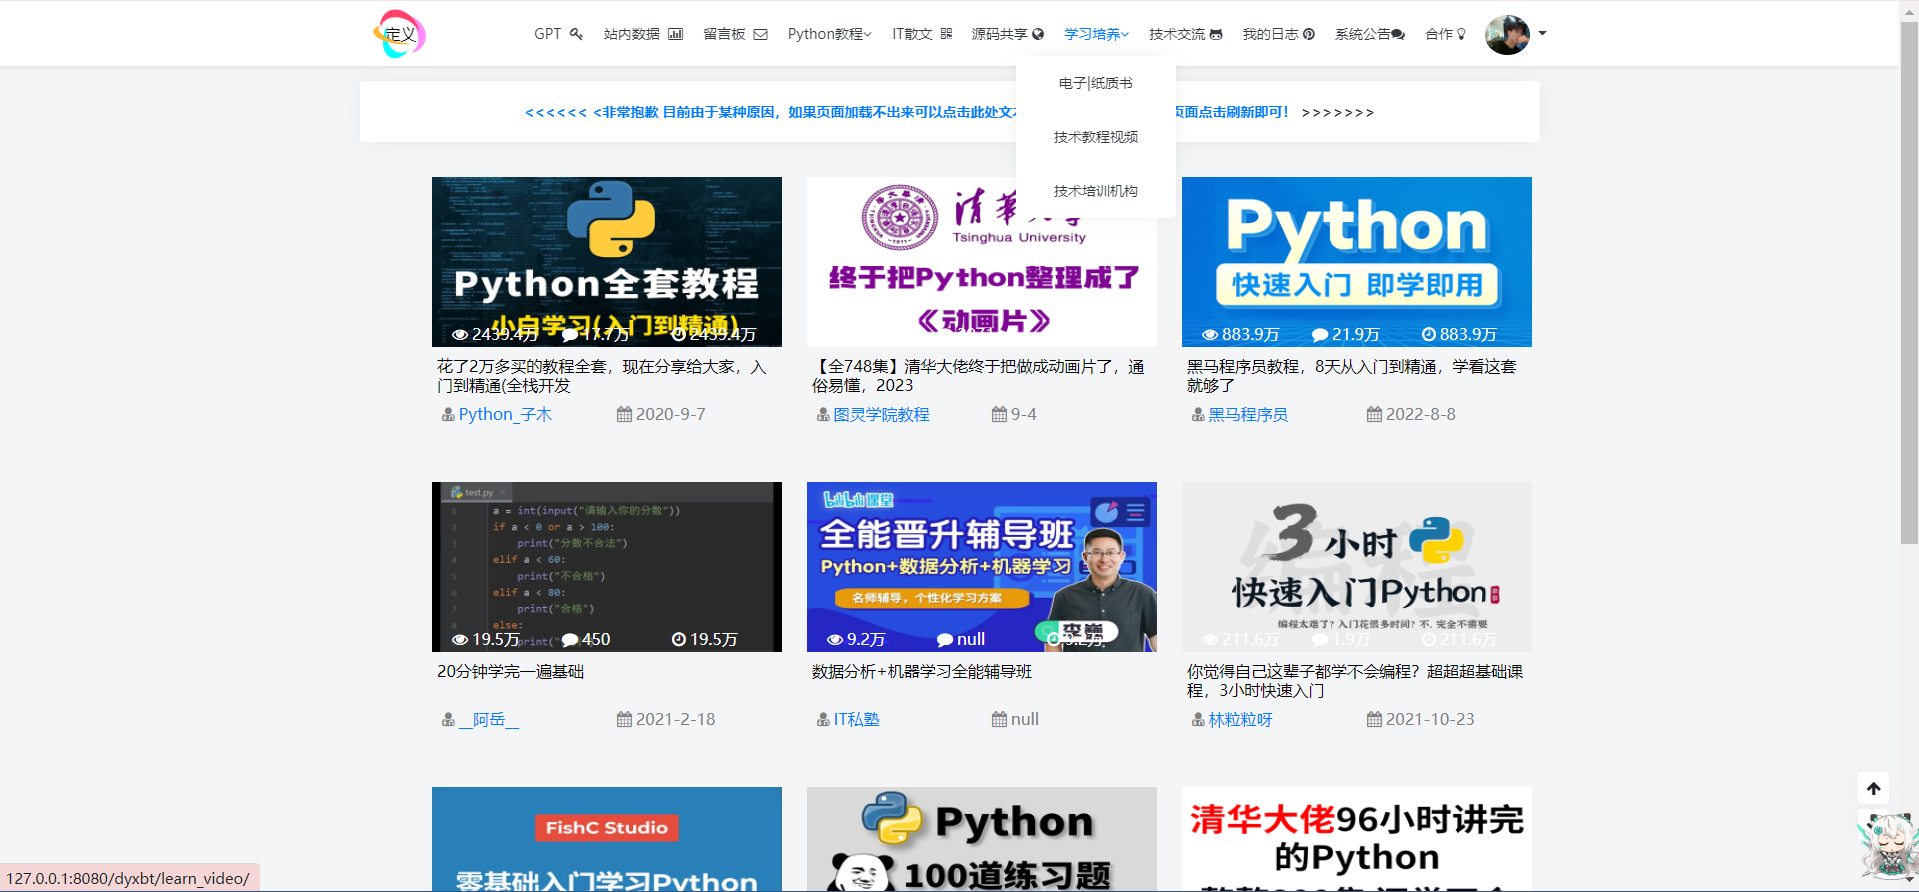Click the icon beside 技术交流
This screenshot has width=1919, height=892.
coord(1216,34)
